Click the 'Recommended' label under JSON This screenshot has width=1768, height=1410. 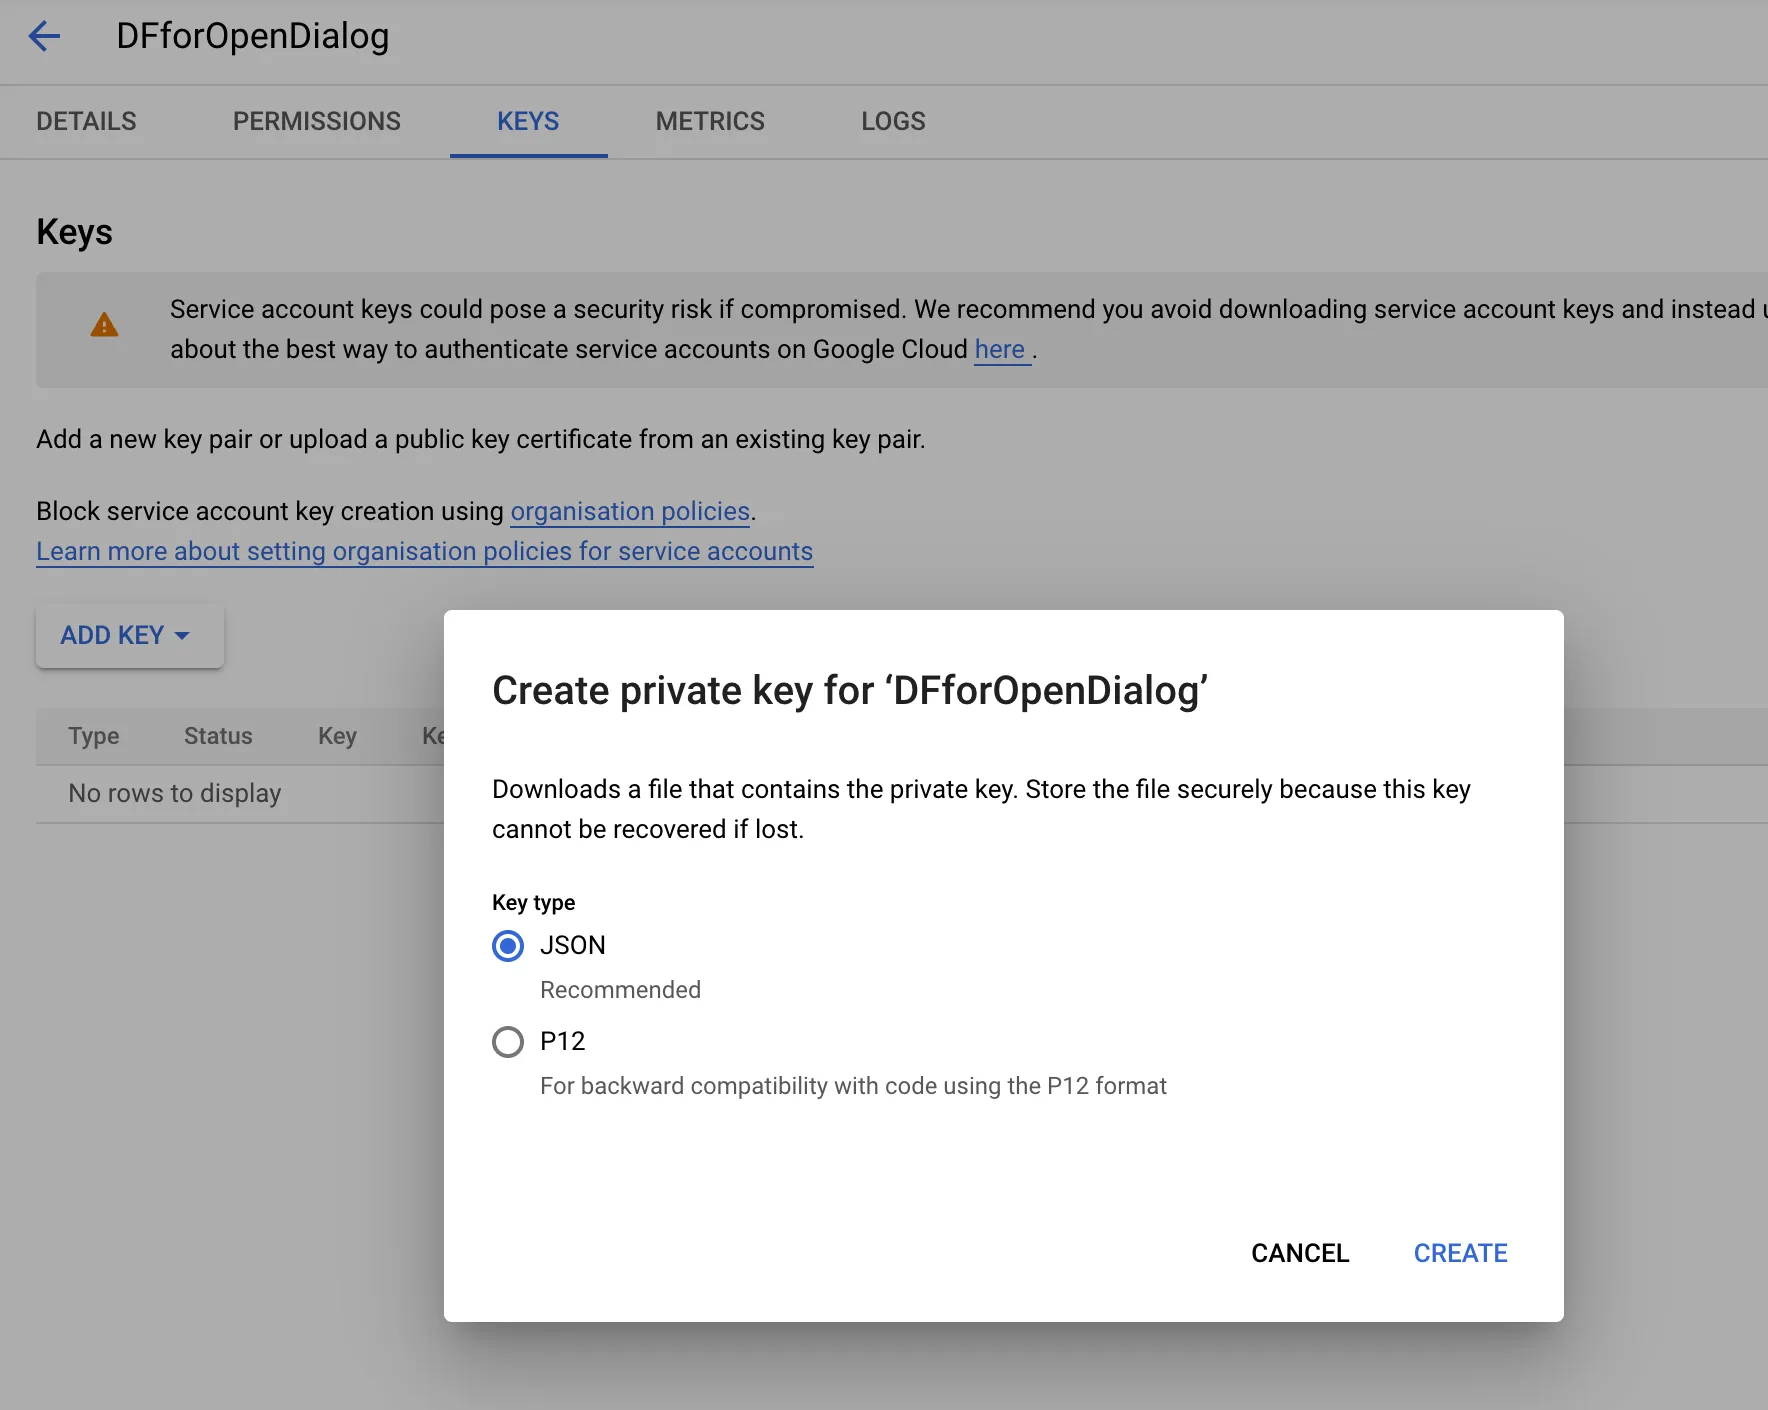[620, 990]
